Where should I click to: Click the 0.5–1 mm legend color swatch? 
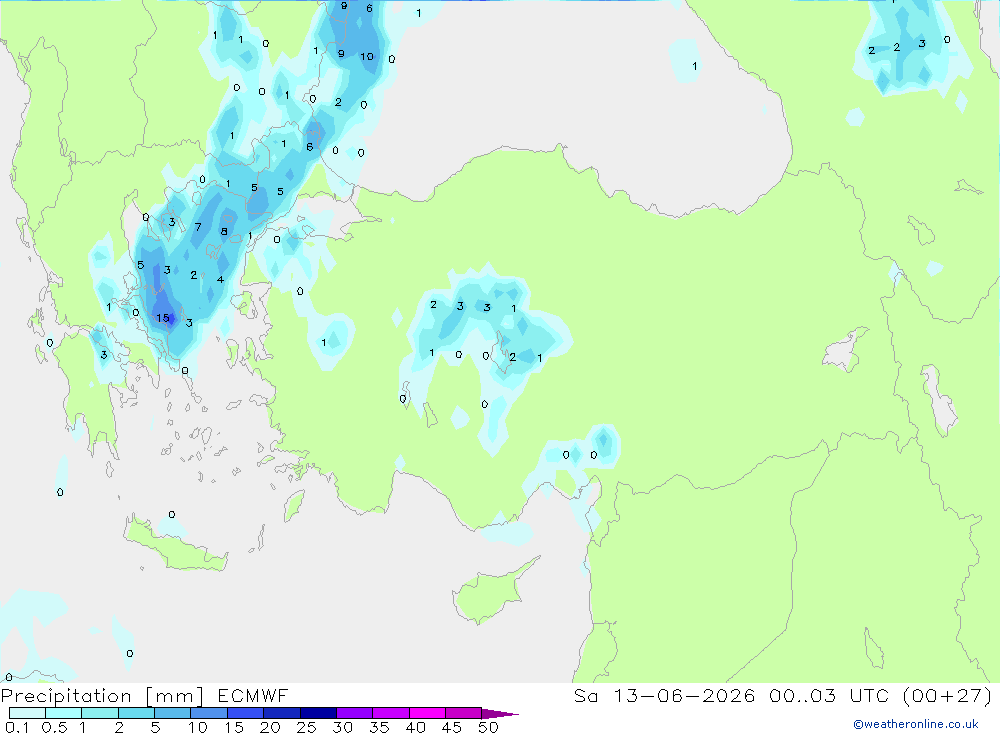point(63,713)
